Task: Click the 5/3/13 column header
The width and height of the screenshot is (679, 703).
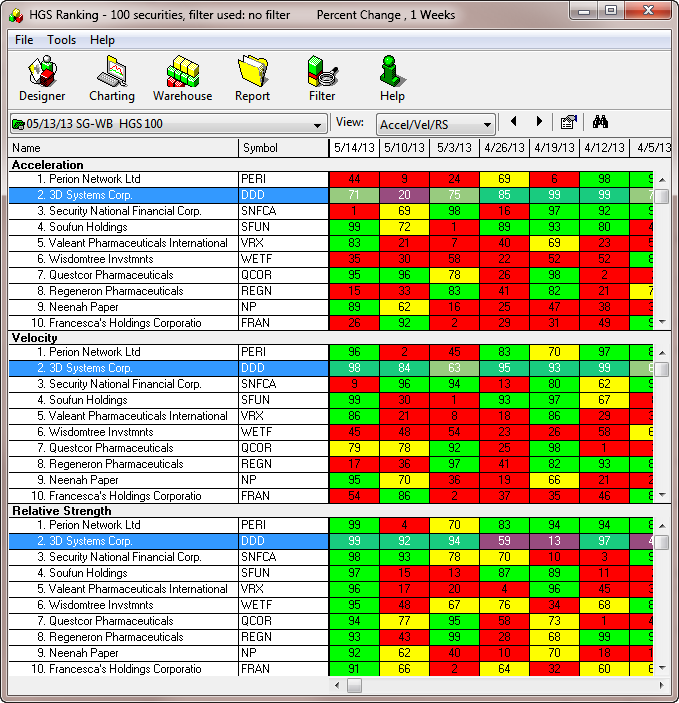Action: [454, 148]
